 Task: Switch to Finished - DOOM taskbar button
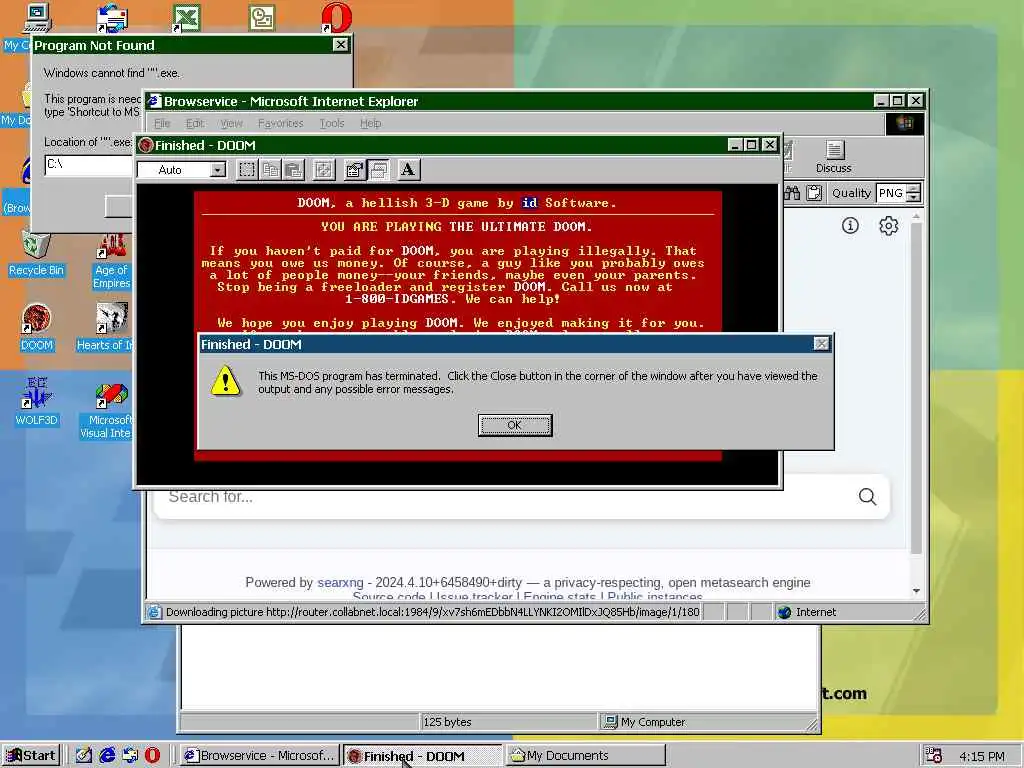click(422, 756)
